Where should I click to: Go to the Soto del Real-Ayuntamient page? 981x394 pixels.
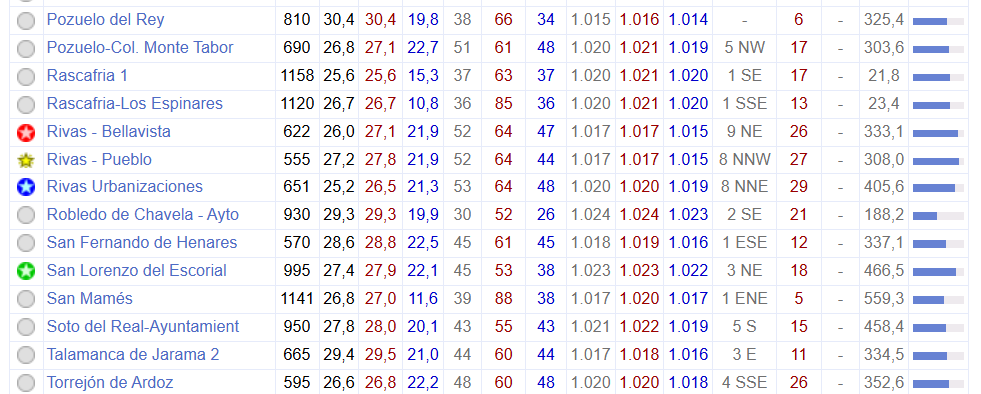[x=143, y=326]
